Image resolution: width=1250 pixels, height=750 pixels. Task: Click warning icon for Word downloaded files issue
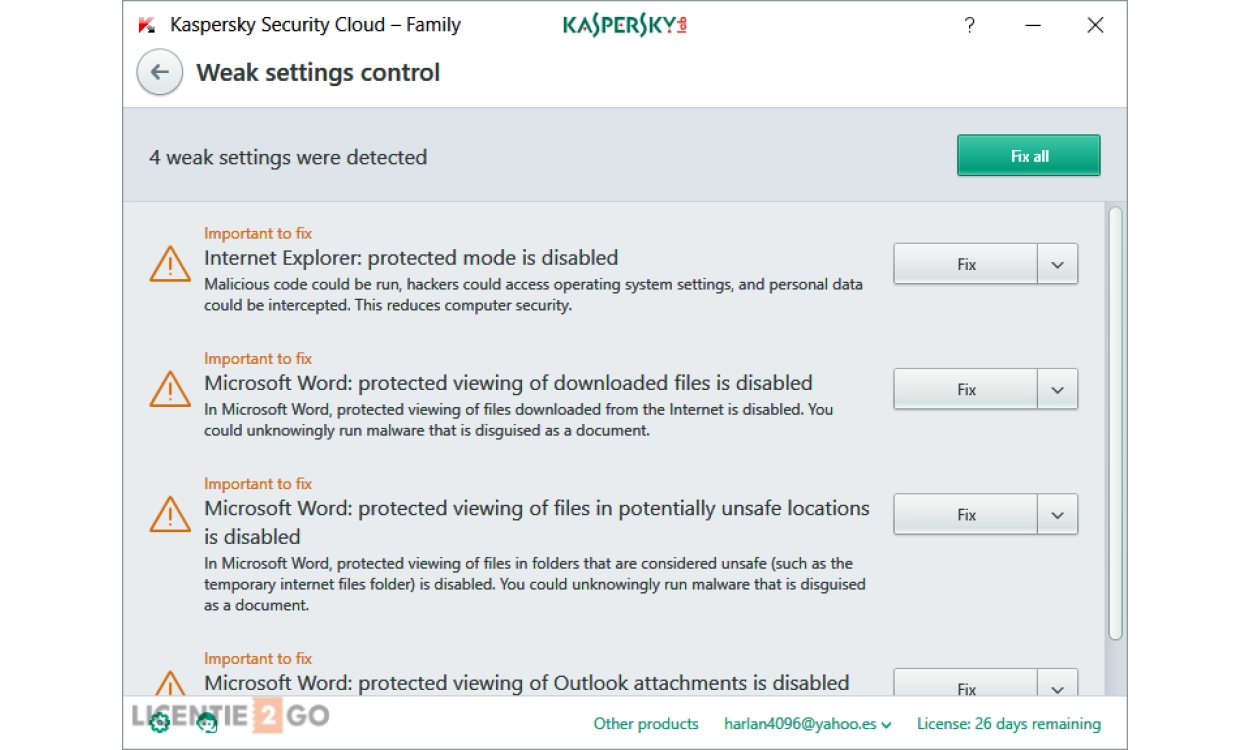170,389
